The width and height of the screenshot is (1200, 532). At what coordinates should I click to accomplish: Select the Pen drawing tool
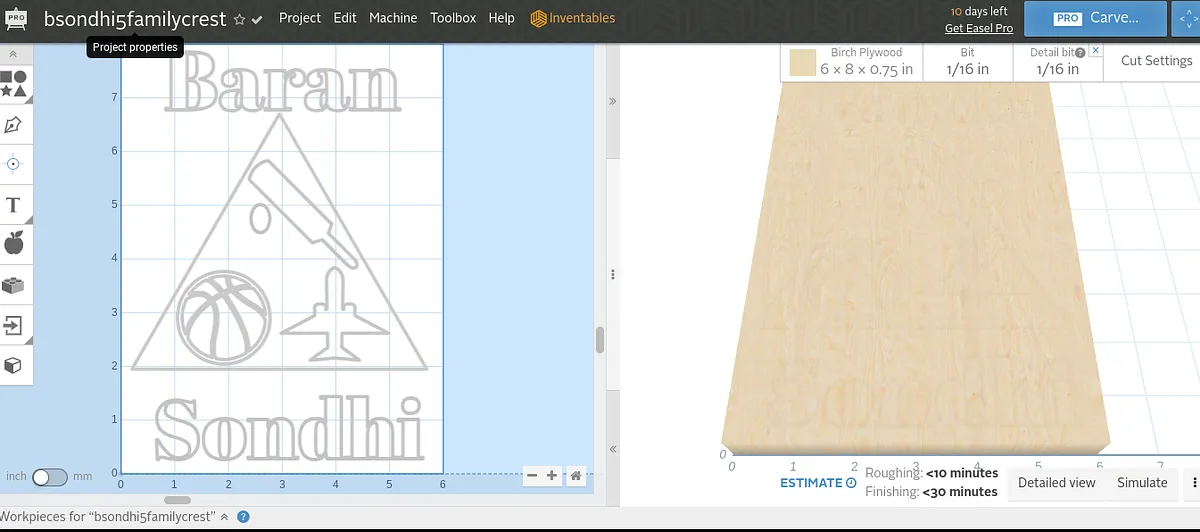point(14,125)
